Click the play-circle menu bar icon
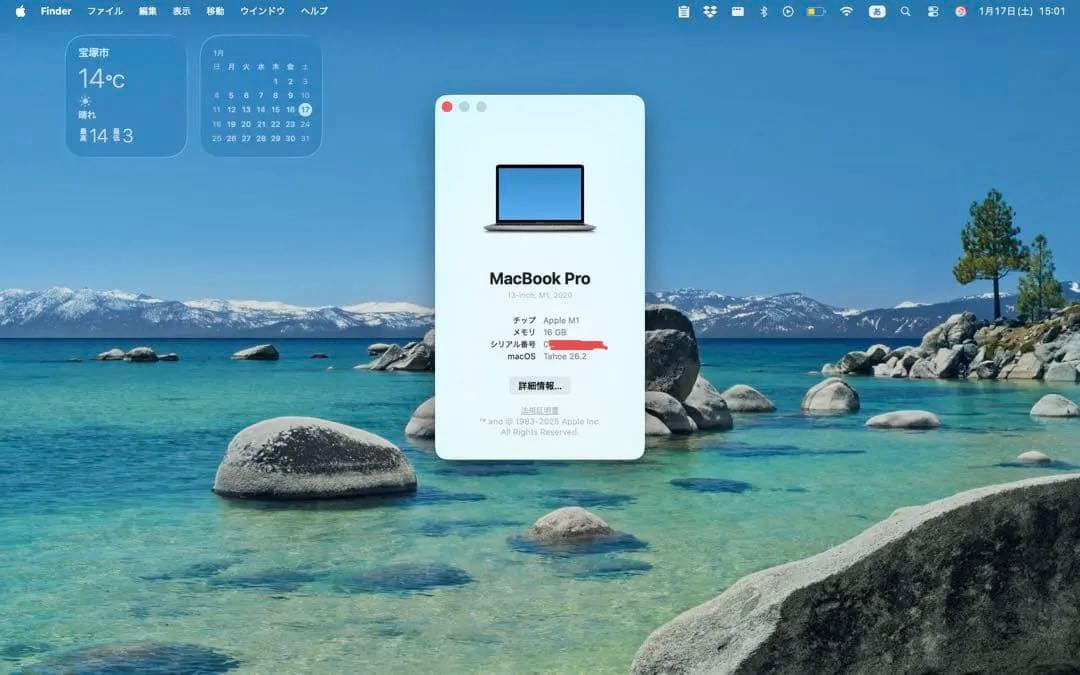This screenshot has width=1080, height=675. pos(789,11)
